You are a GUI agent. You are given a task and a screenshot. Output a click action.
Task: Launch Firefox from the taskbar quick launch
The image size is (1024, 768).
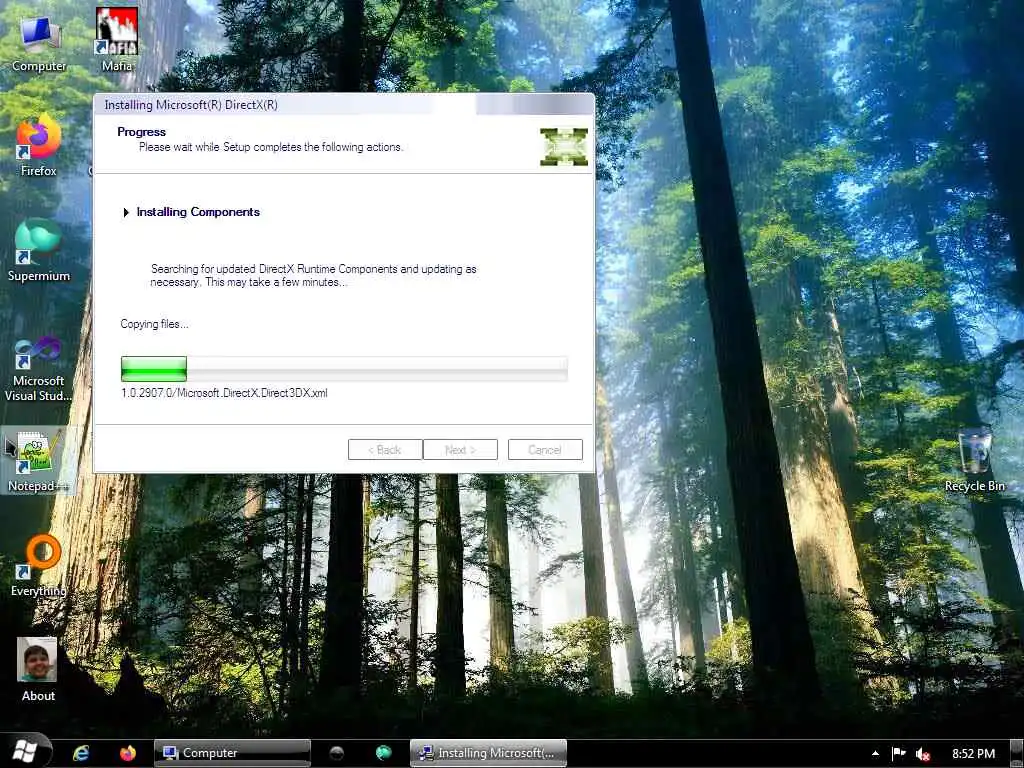[x=128, y=753]
